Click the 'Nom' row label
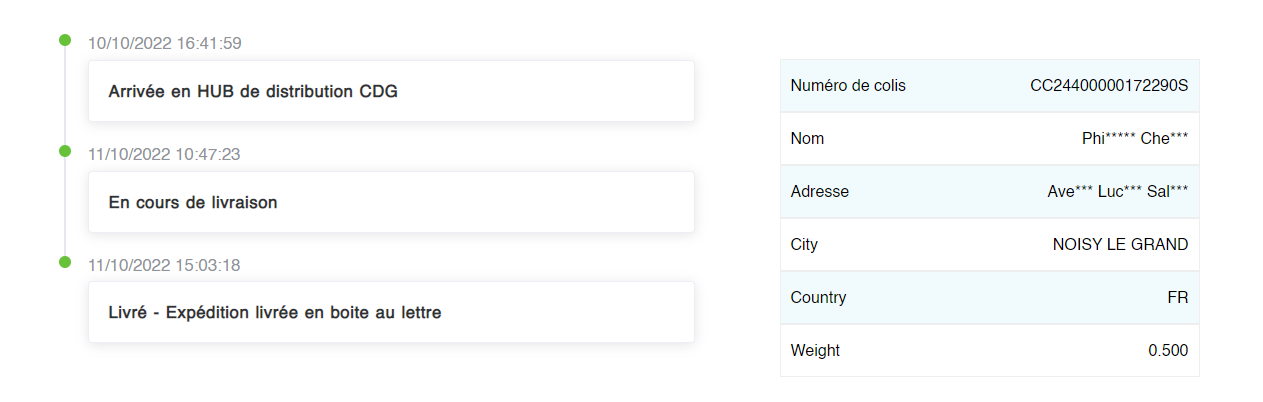 [807, 139]
